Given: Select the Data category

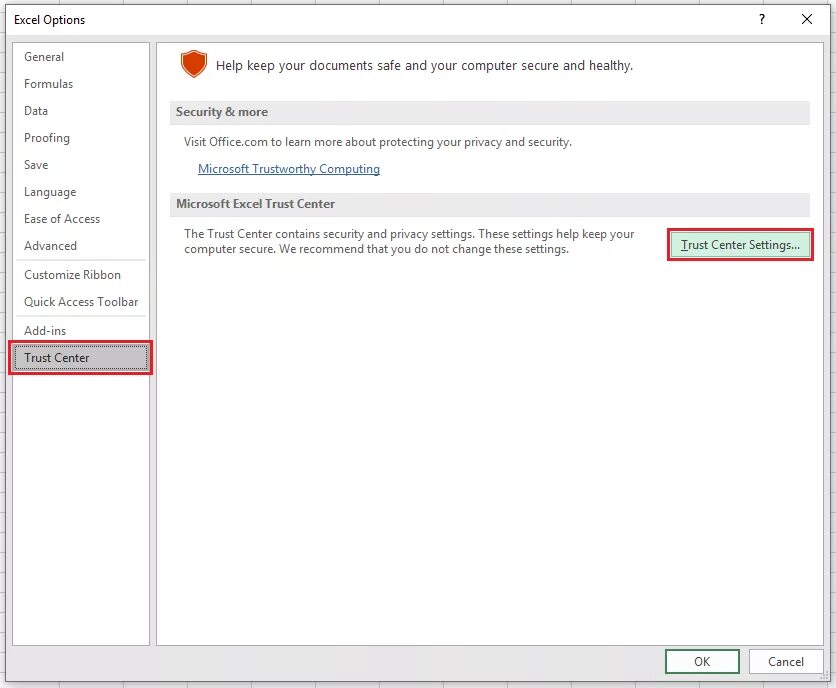Looking at the screenshot, I should [35, 111].
